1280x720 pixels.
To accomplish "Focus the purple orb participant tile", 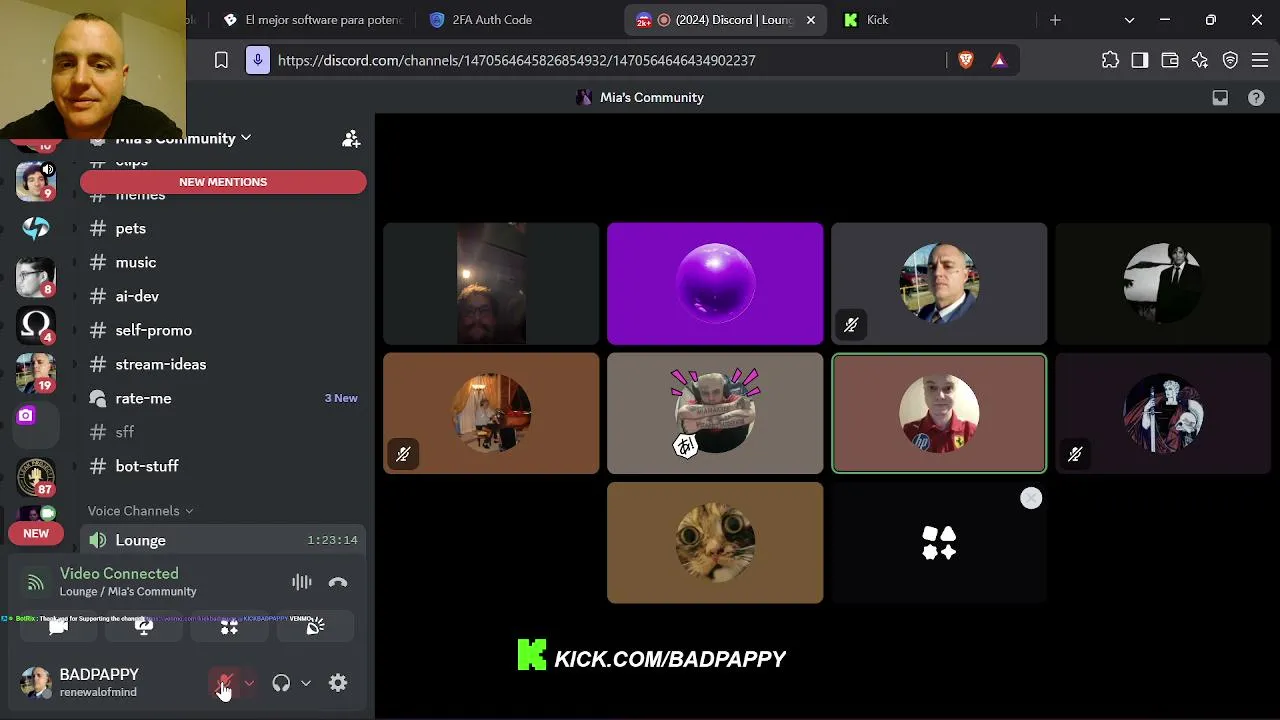I will click(715, 284).
